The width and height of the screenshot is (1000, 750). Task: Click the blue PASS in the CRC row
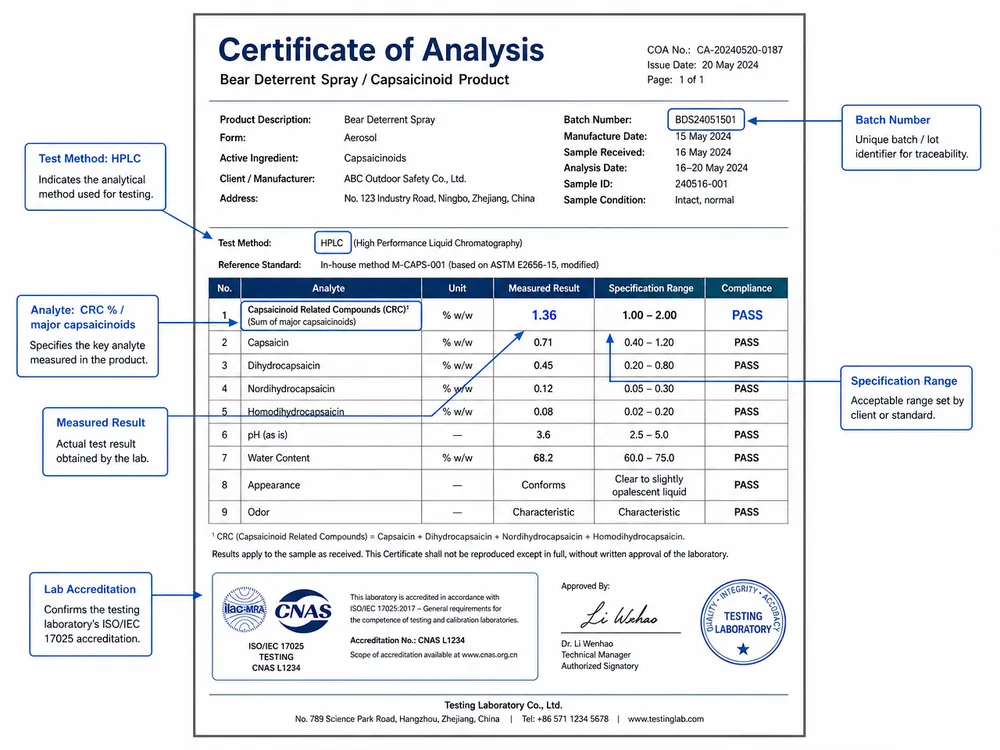click(747, 315)
